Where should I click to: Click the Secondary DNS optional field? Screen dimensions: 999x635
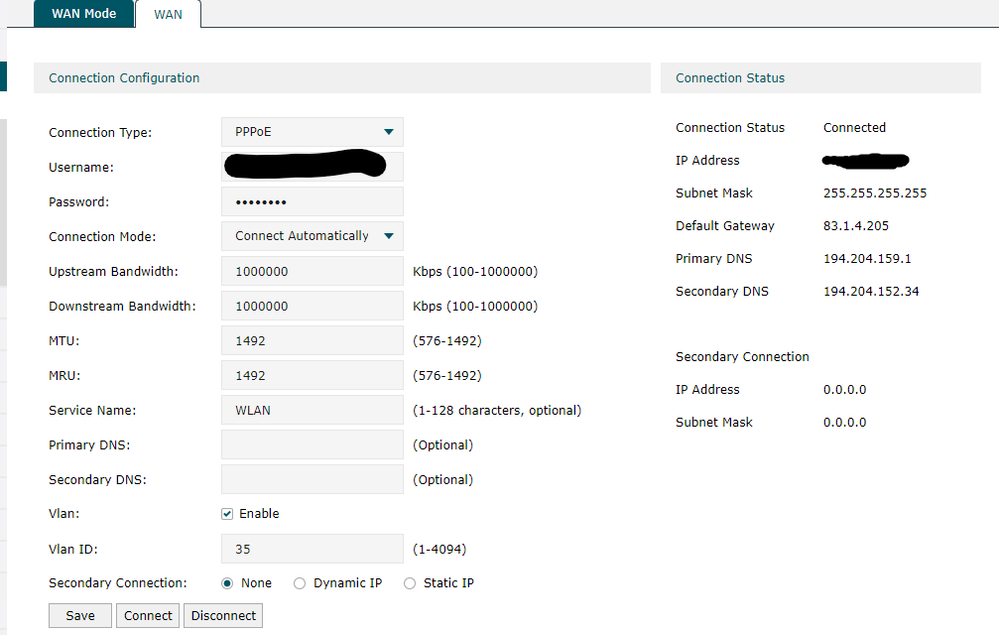(312, 480)
